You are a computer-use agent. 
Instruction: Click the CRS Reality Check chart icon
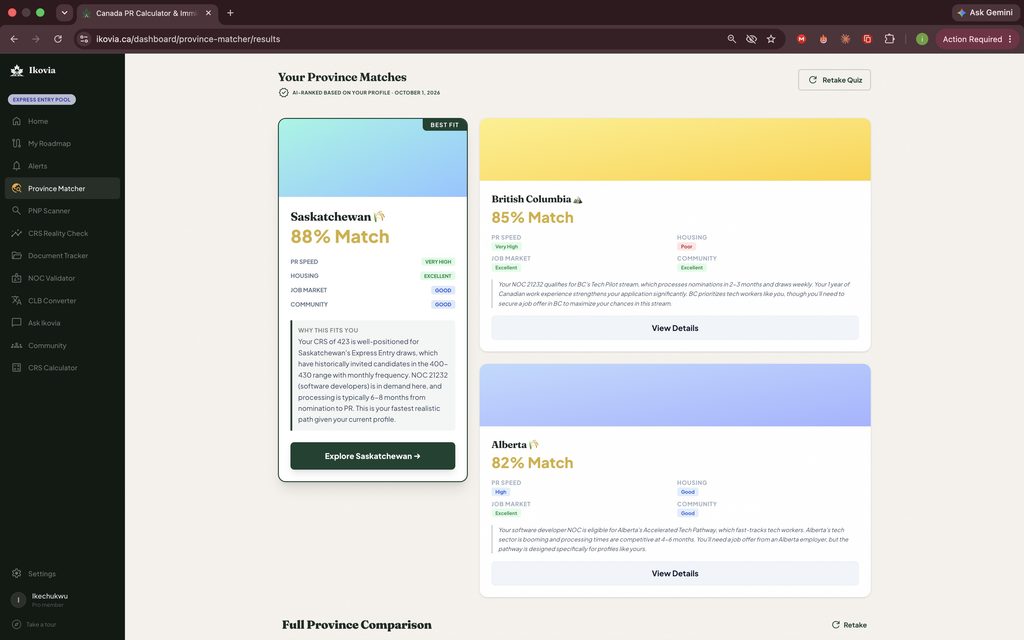(16, 233)
